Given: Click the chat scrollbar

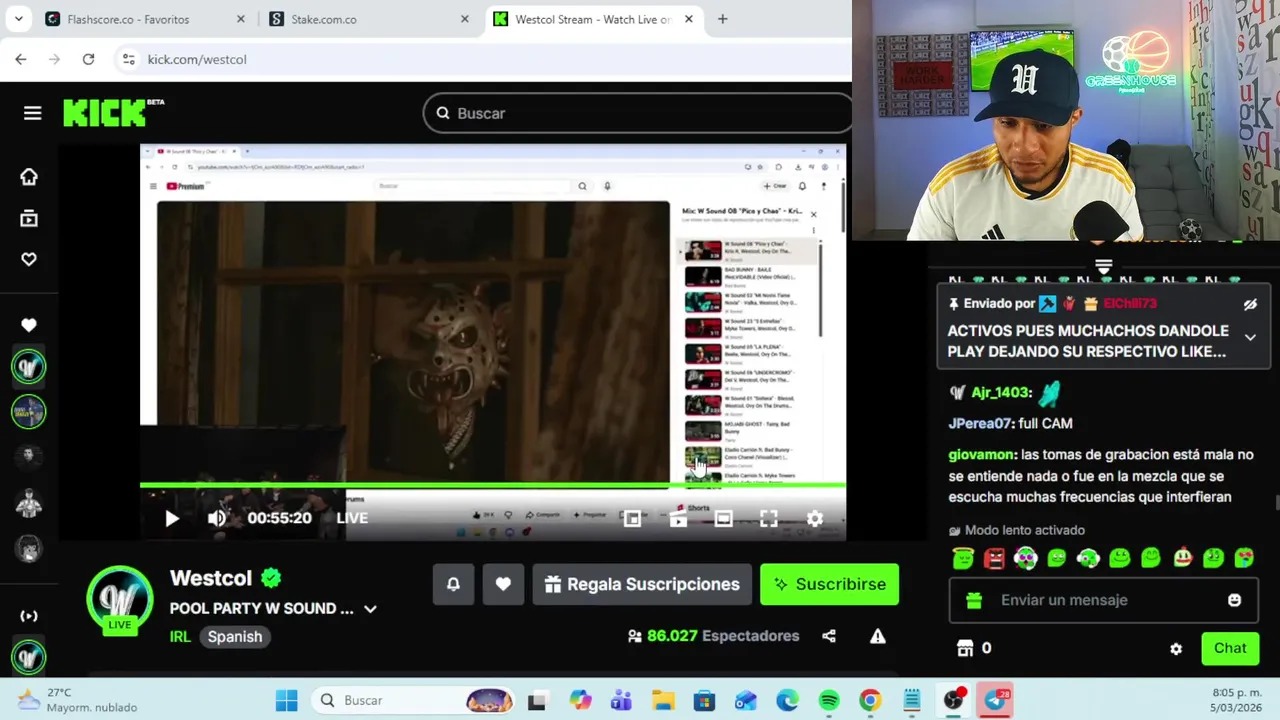Looking at the screenshot, I should tap(1276, 503).
